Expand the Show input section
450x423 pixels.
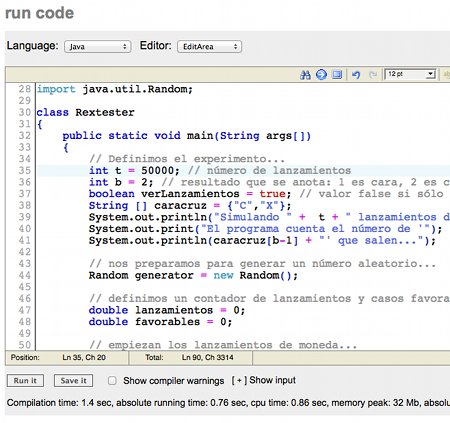[264, 380]
